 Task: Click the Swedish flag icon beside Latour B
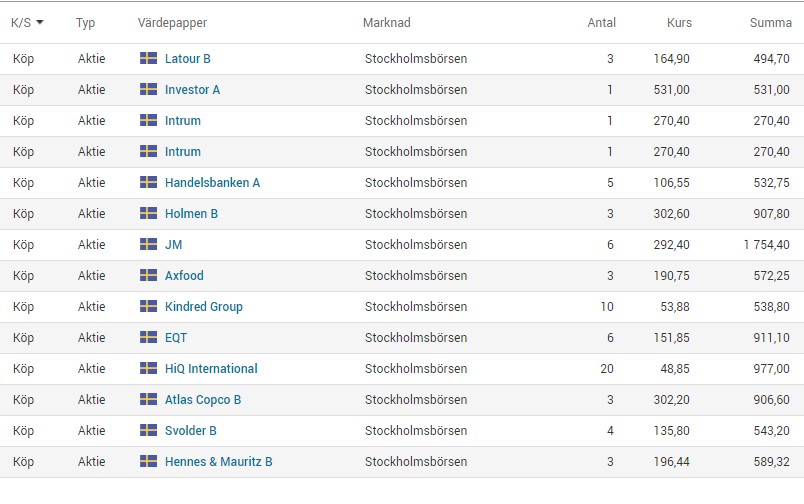point(149,58)
